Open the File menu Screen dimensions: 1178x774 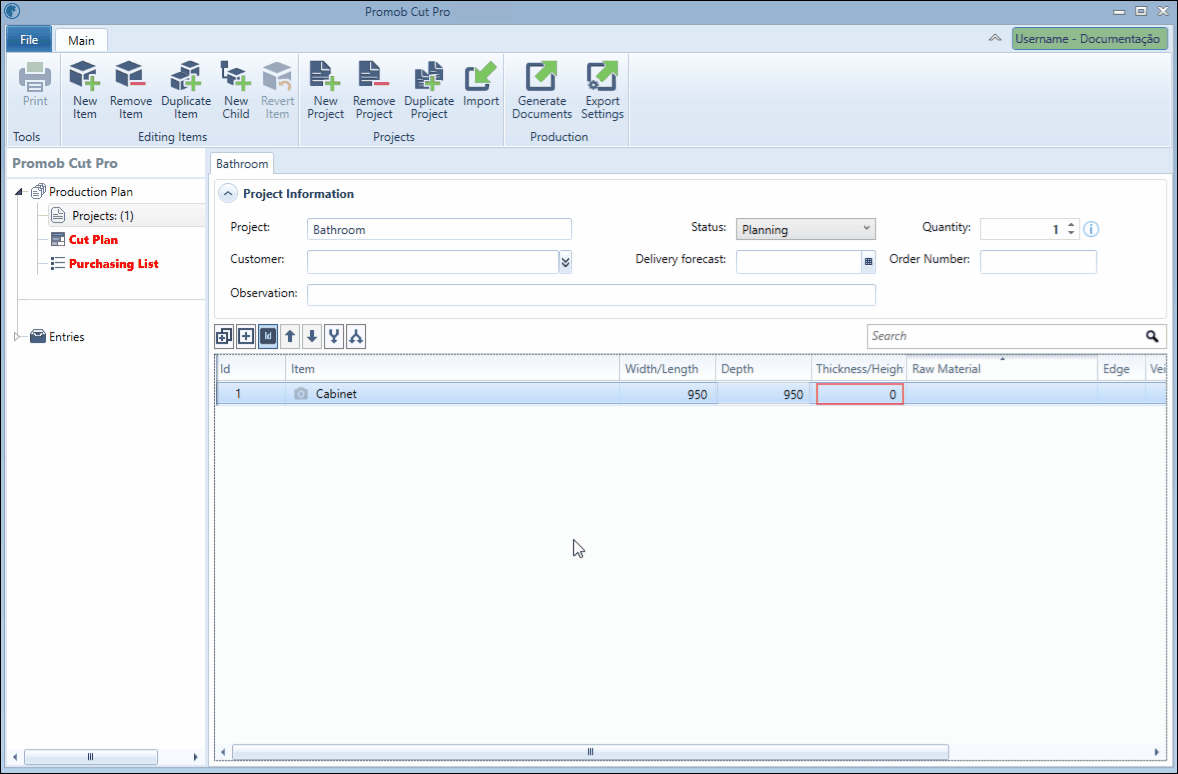[29, 40]
